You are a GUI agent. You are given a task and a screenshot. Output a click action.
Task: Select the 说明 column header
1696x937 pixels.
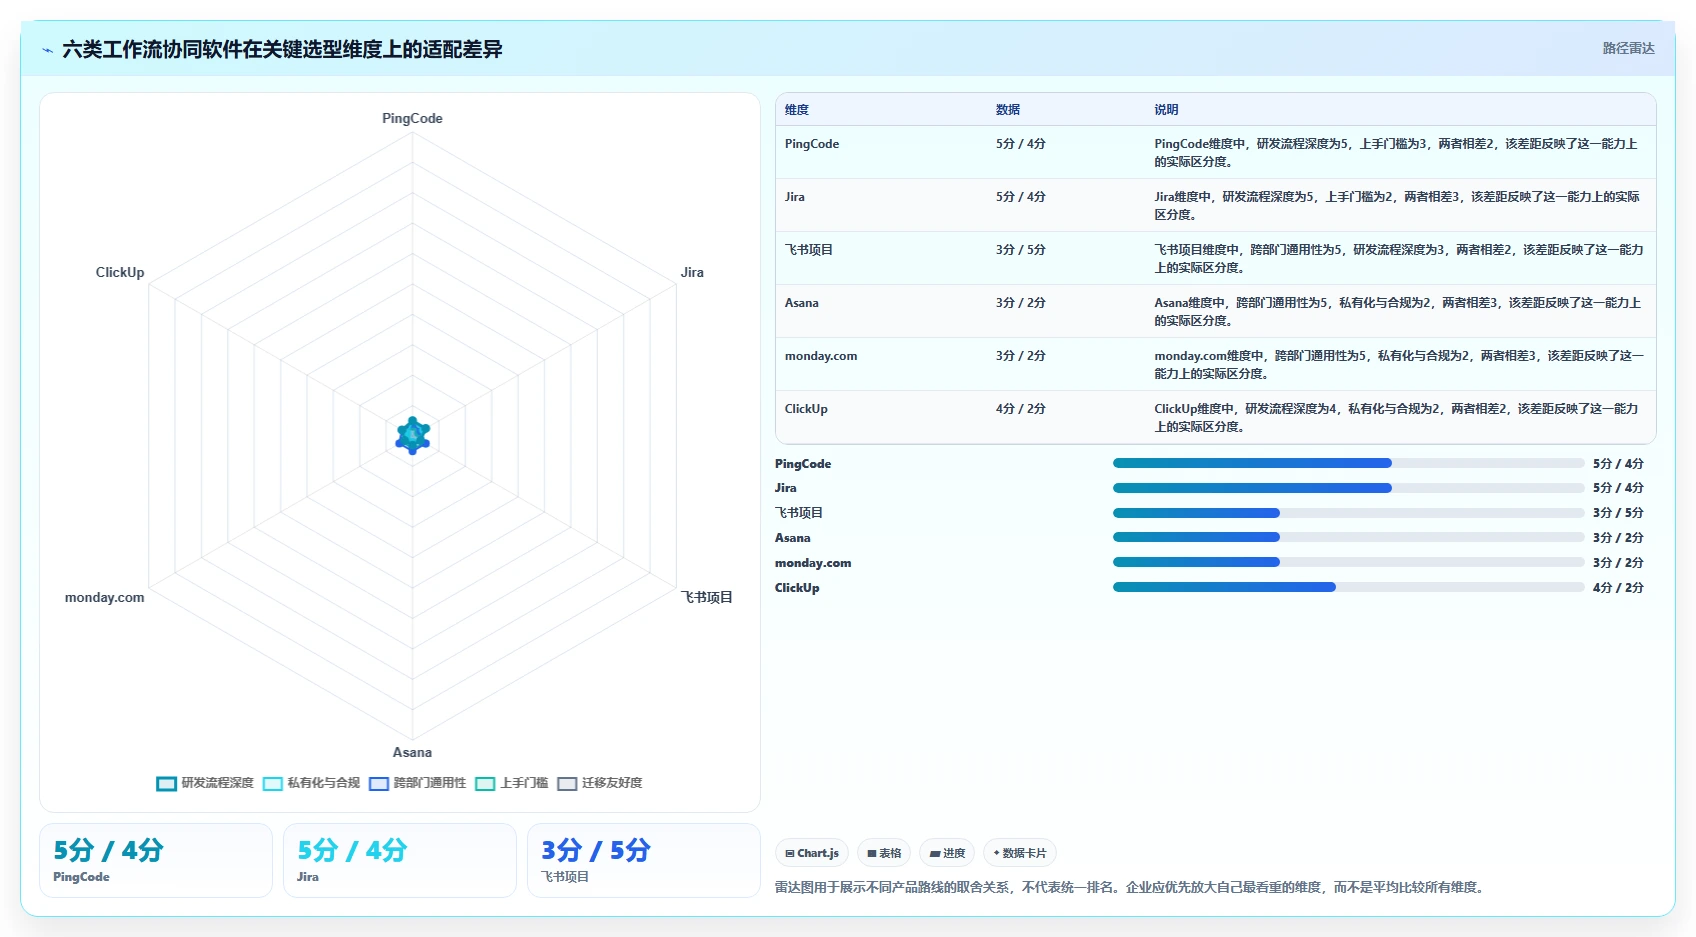pos(1166,110)
